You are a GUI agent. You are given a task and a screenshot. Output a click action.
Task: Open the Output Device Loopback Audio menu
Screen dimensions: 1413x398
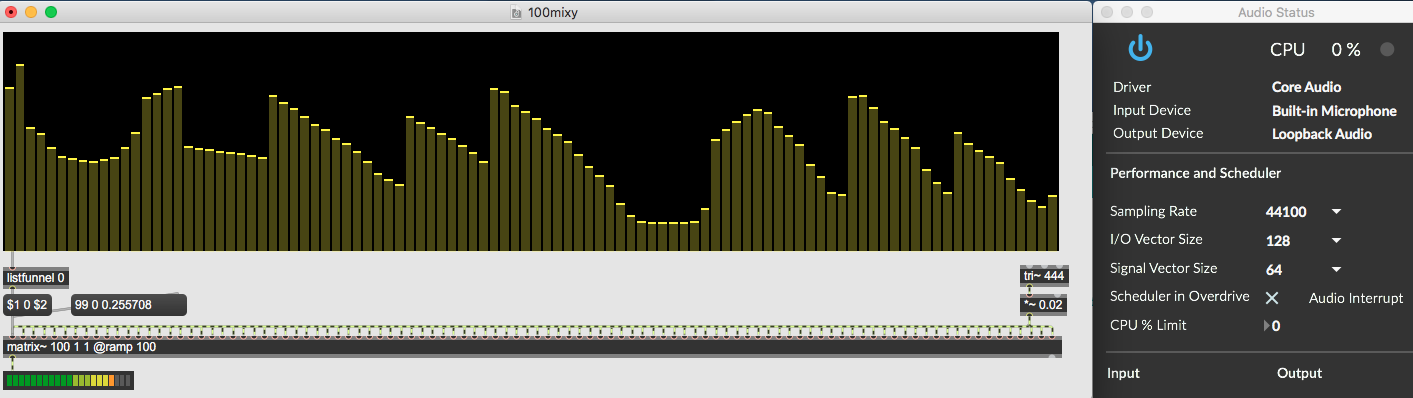pos(1321,134)
